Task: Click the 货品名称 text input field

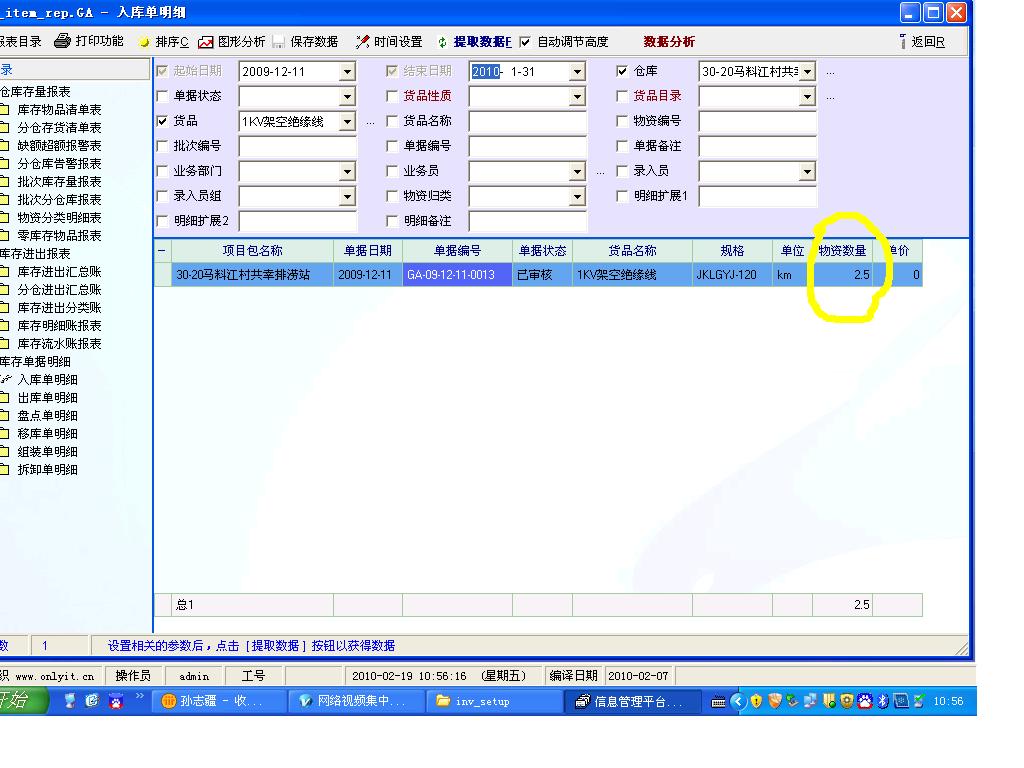Action: (527, 121)
